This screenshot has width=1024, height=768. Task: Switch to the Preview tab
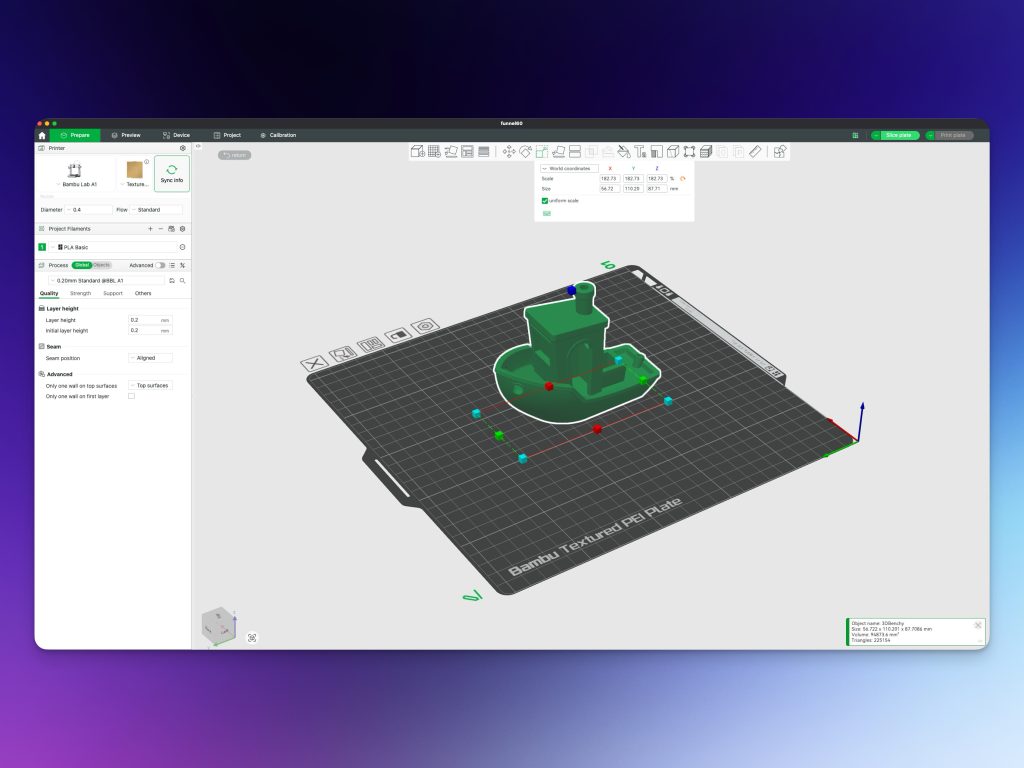[126, 135]
